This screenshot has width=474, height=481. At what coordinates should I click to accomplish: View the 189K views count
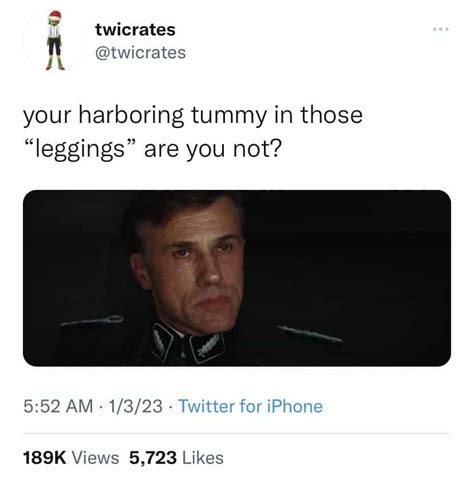click(x=44, y=457)
